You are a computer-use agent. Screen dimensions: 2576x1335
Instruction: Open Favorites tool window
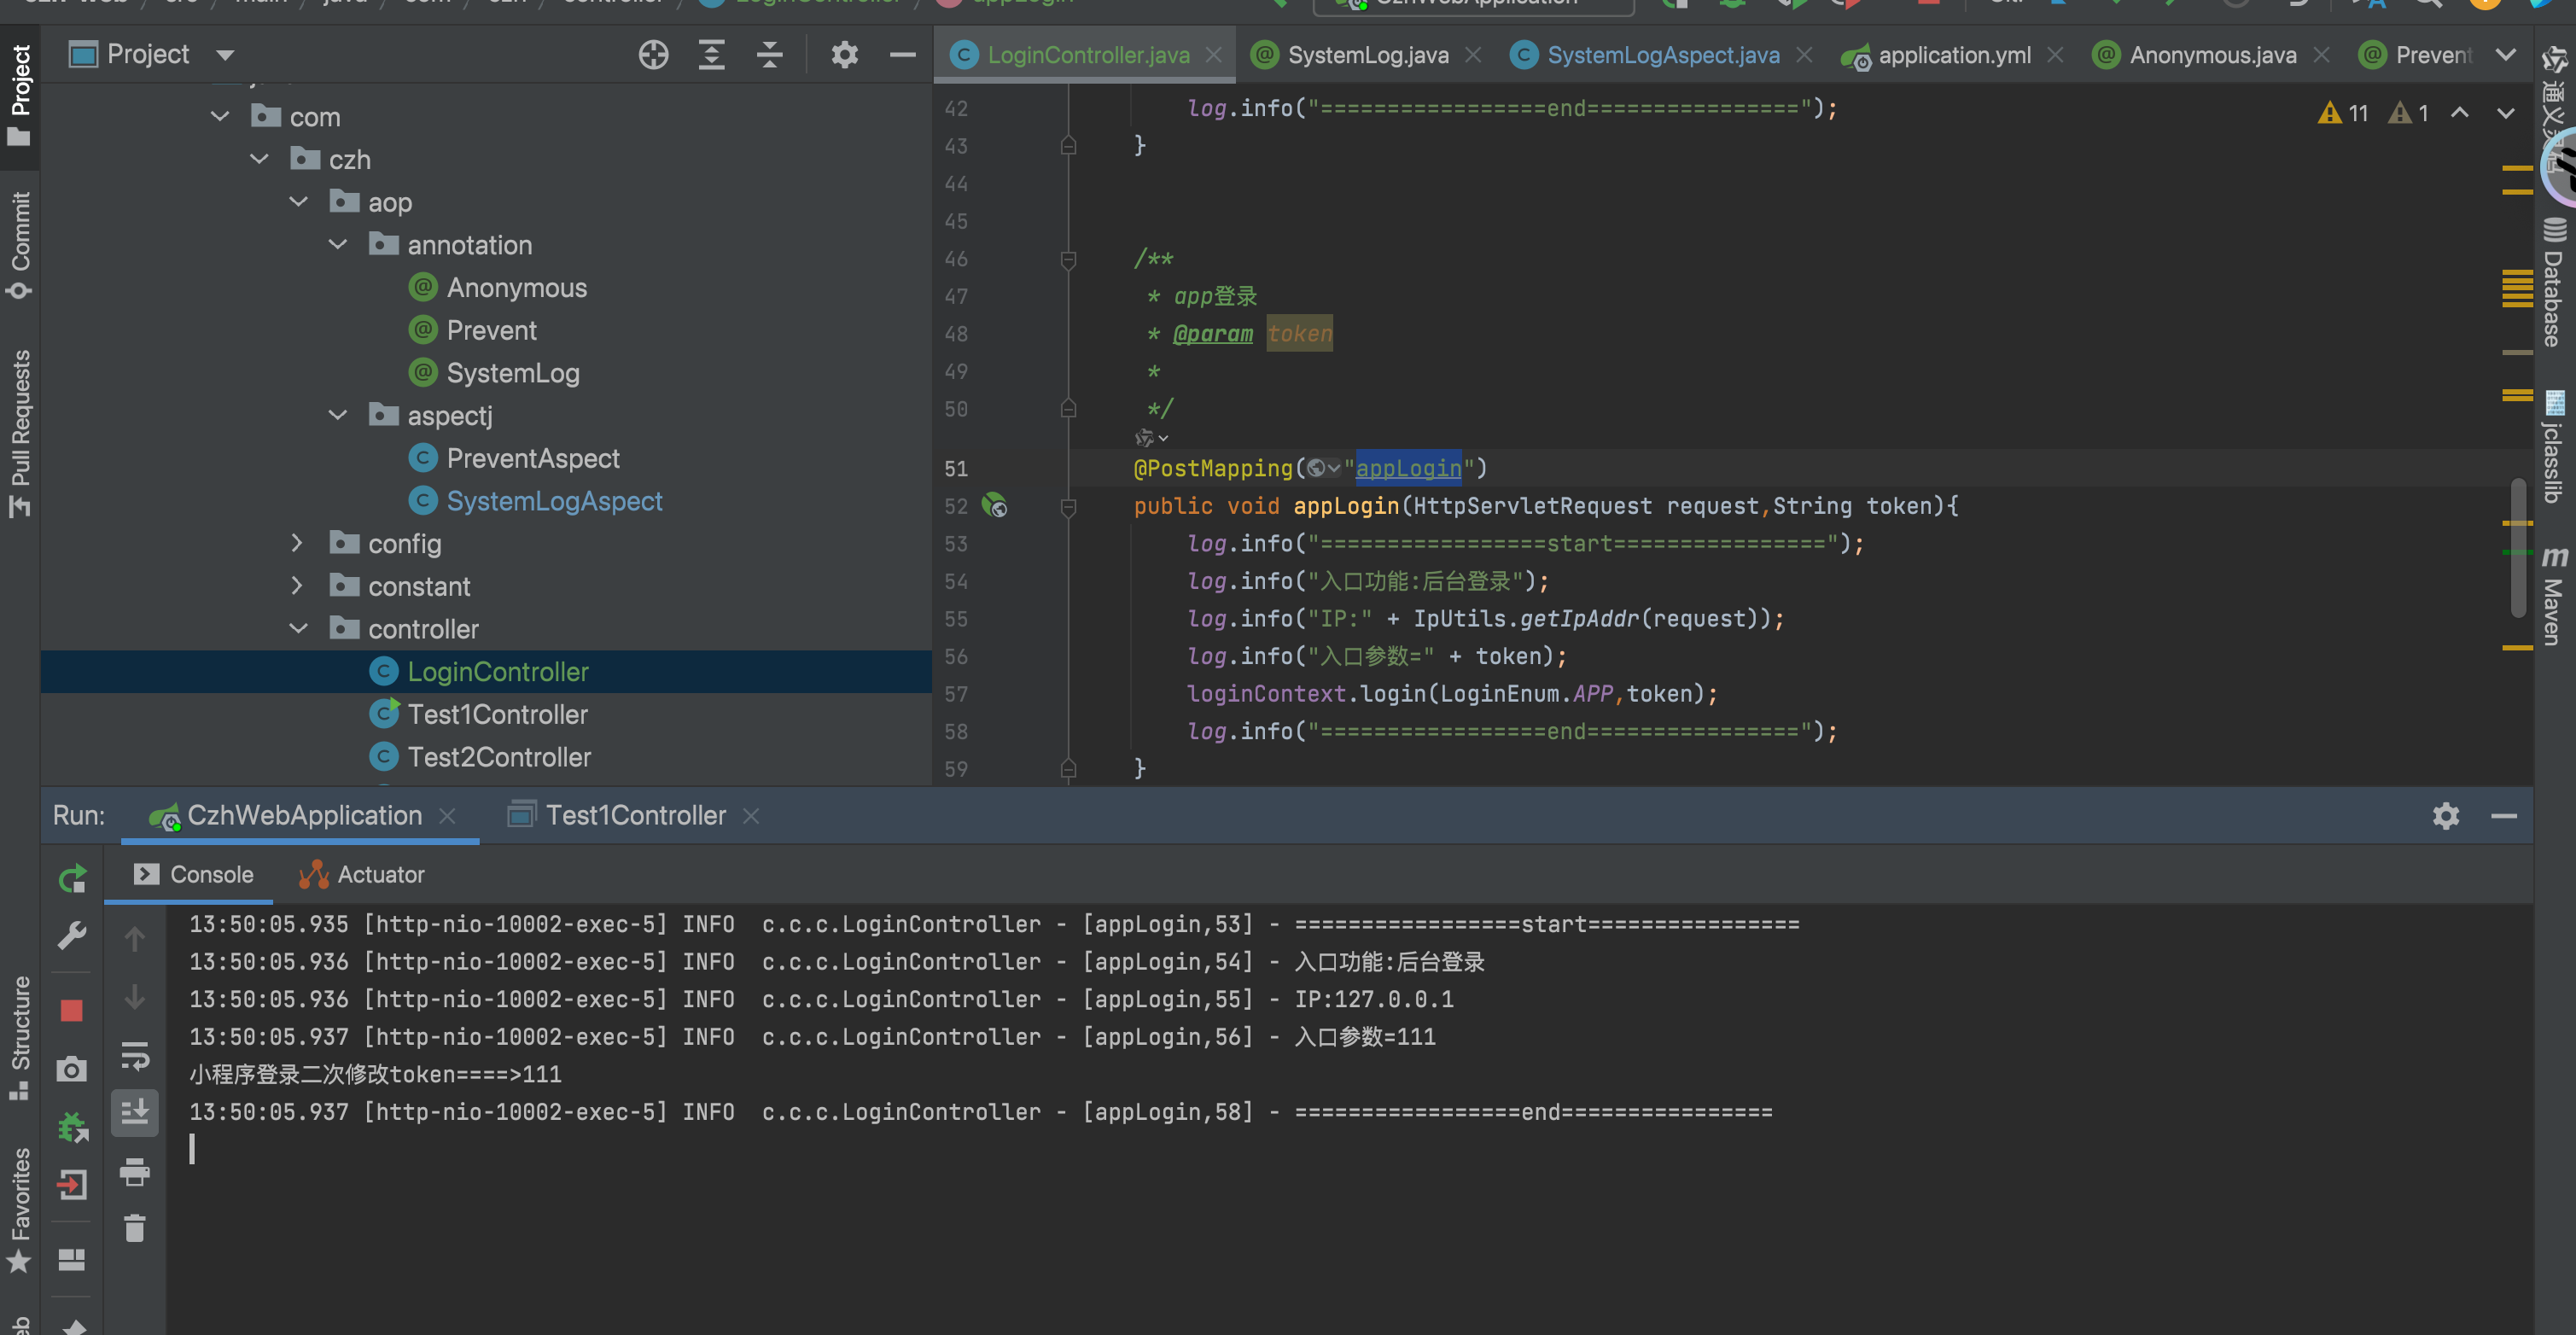point(20,1210)
